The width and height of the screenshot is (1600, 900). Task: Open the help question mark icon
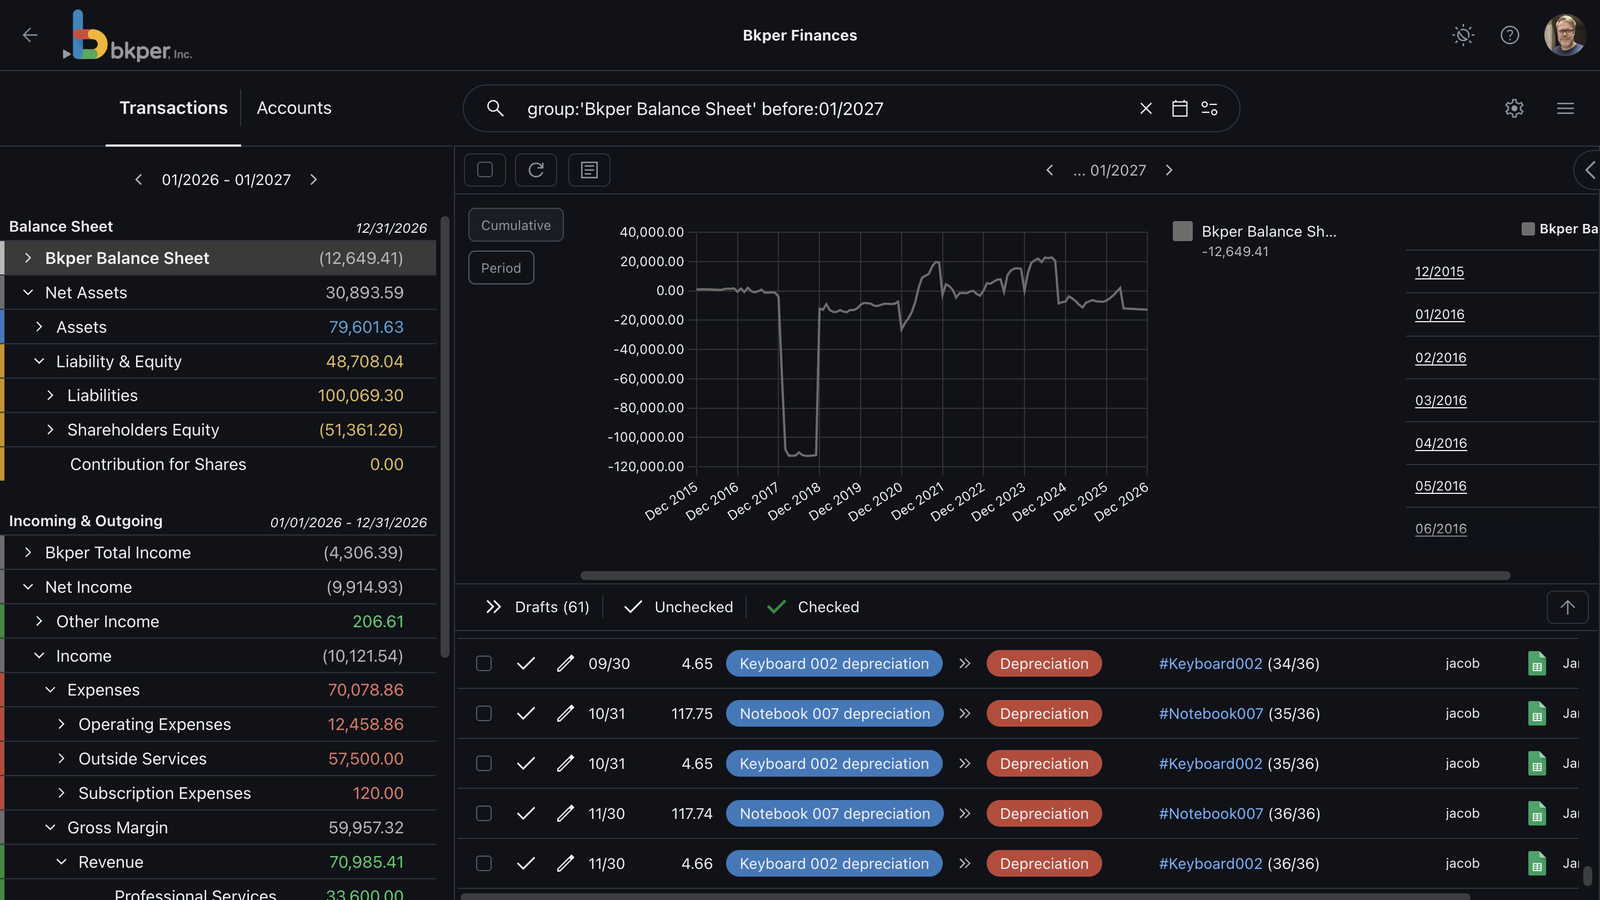(x=1510, y=35)
